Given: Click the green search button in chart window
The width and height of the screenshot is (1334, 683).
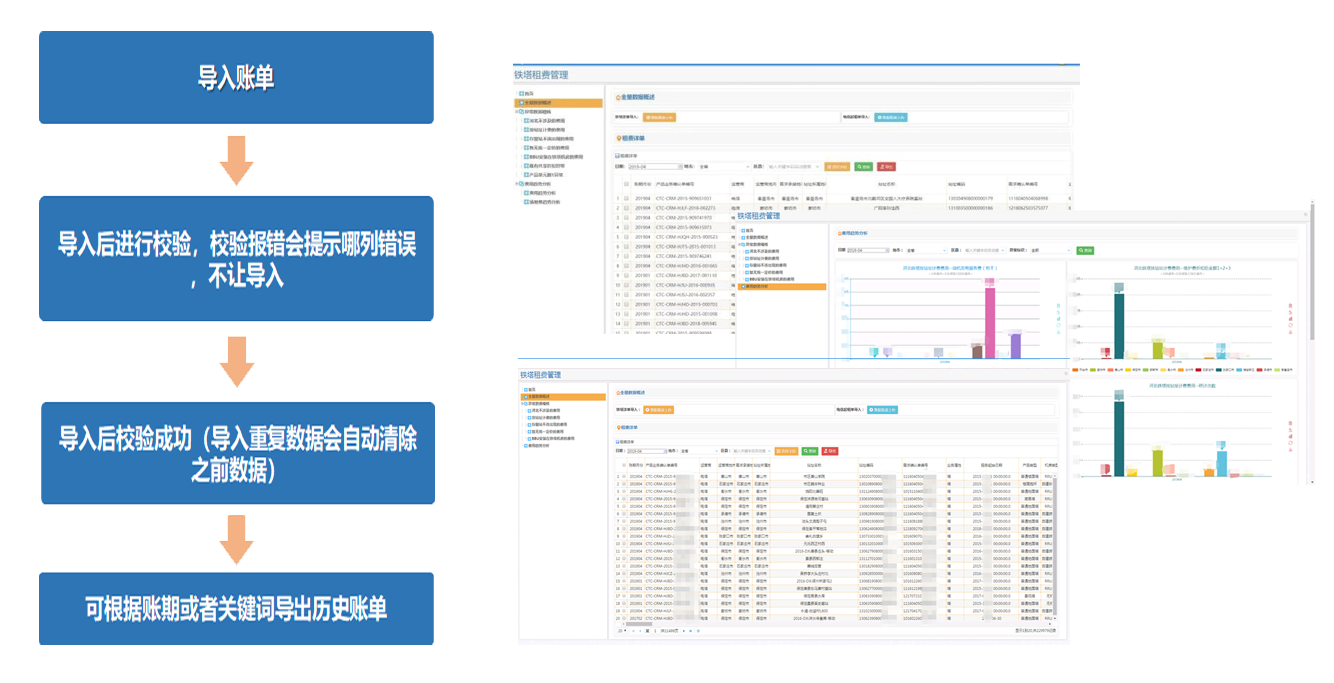Looking at the screenshot, I should pyautogui.click(x=1085, y=250).
